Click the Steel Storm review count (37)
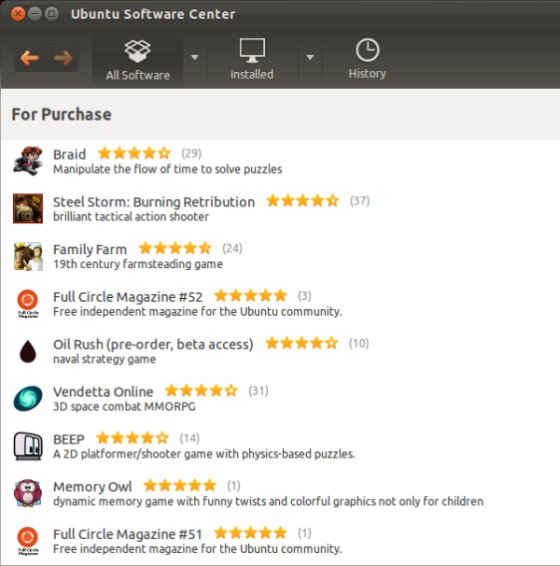 360,201
